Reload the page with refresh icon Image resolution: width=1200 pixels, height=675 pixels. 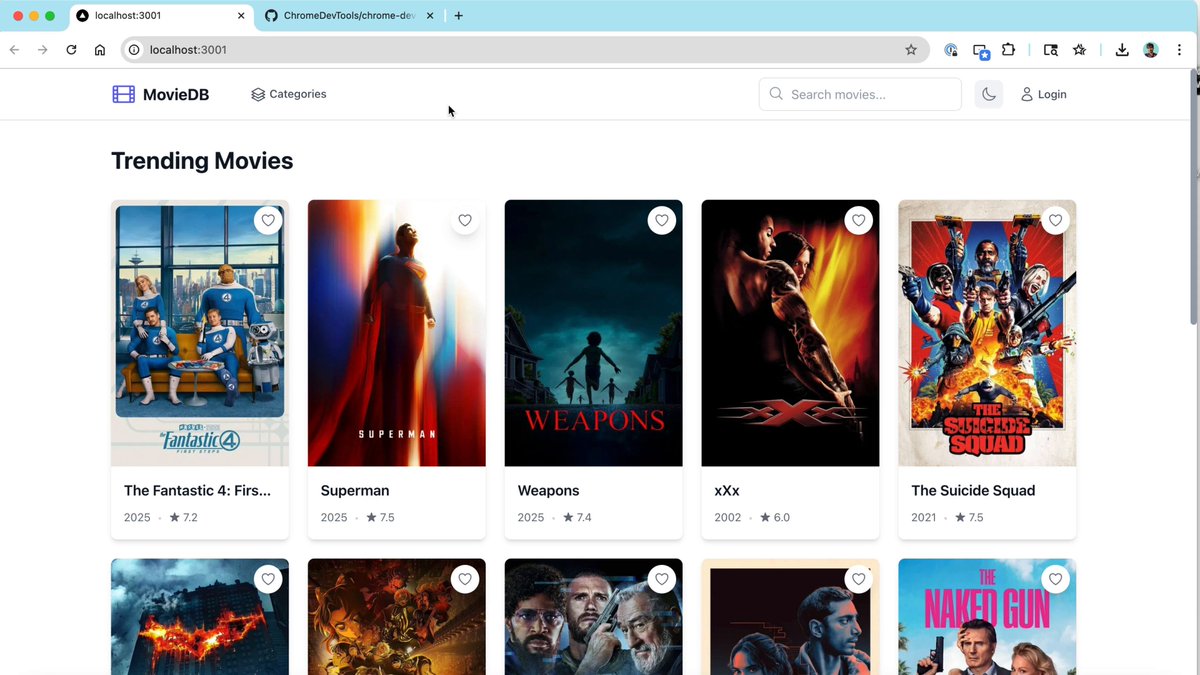[x=71, y=49]
